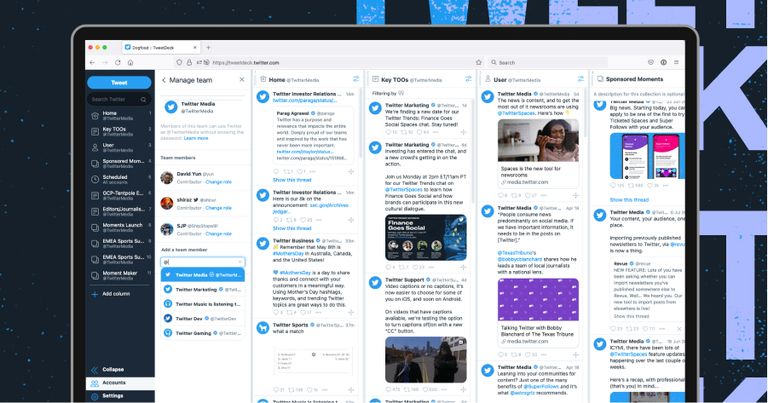Click Change role for SJP

tap(218, 234)
